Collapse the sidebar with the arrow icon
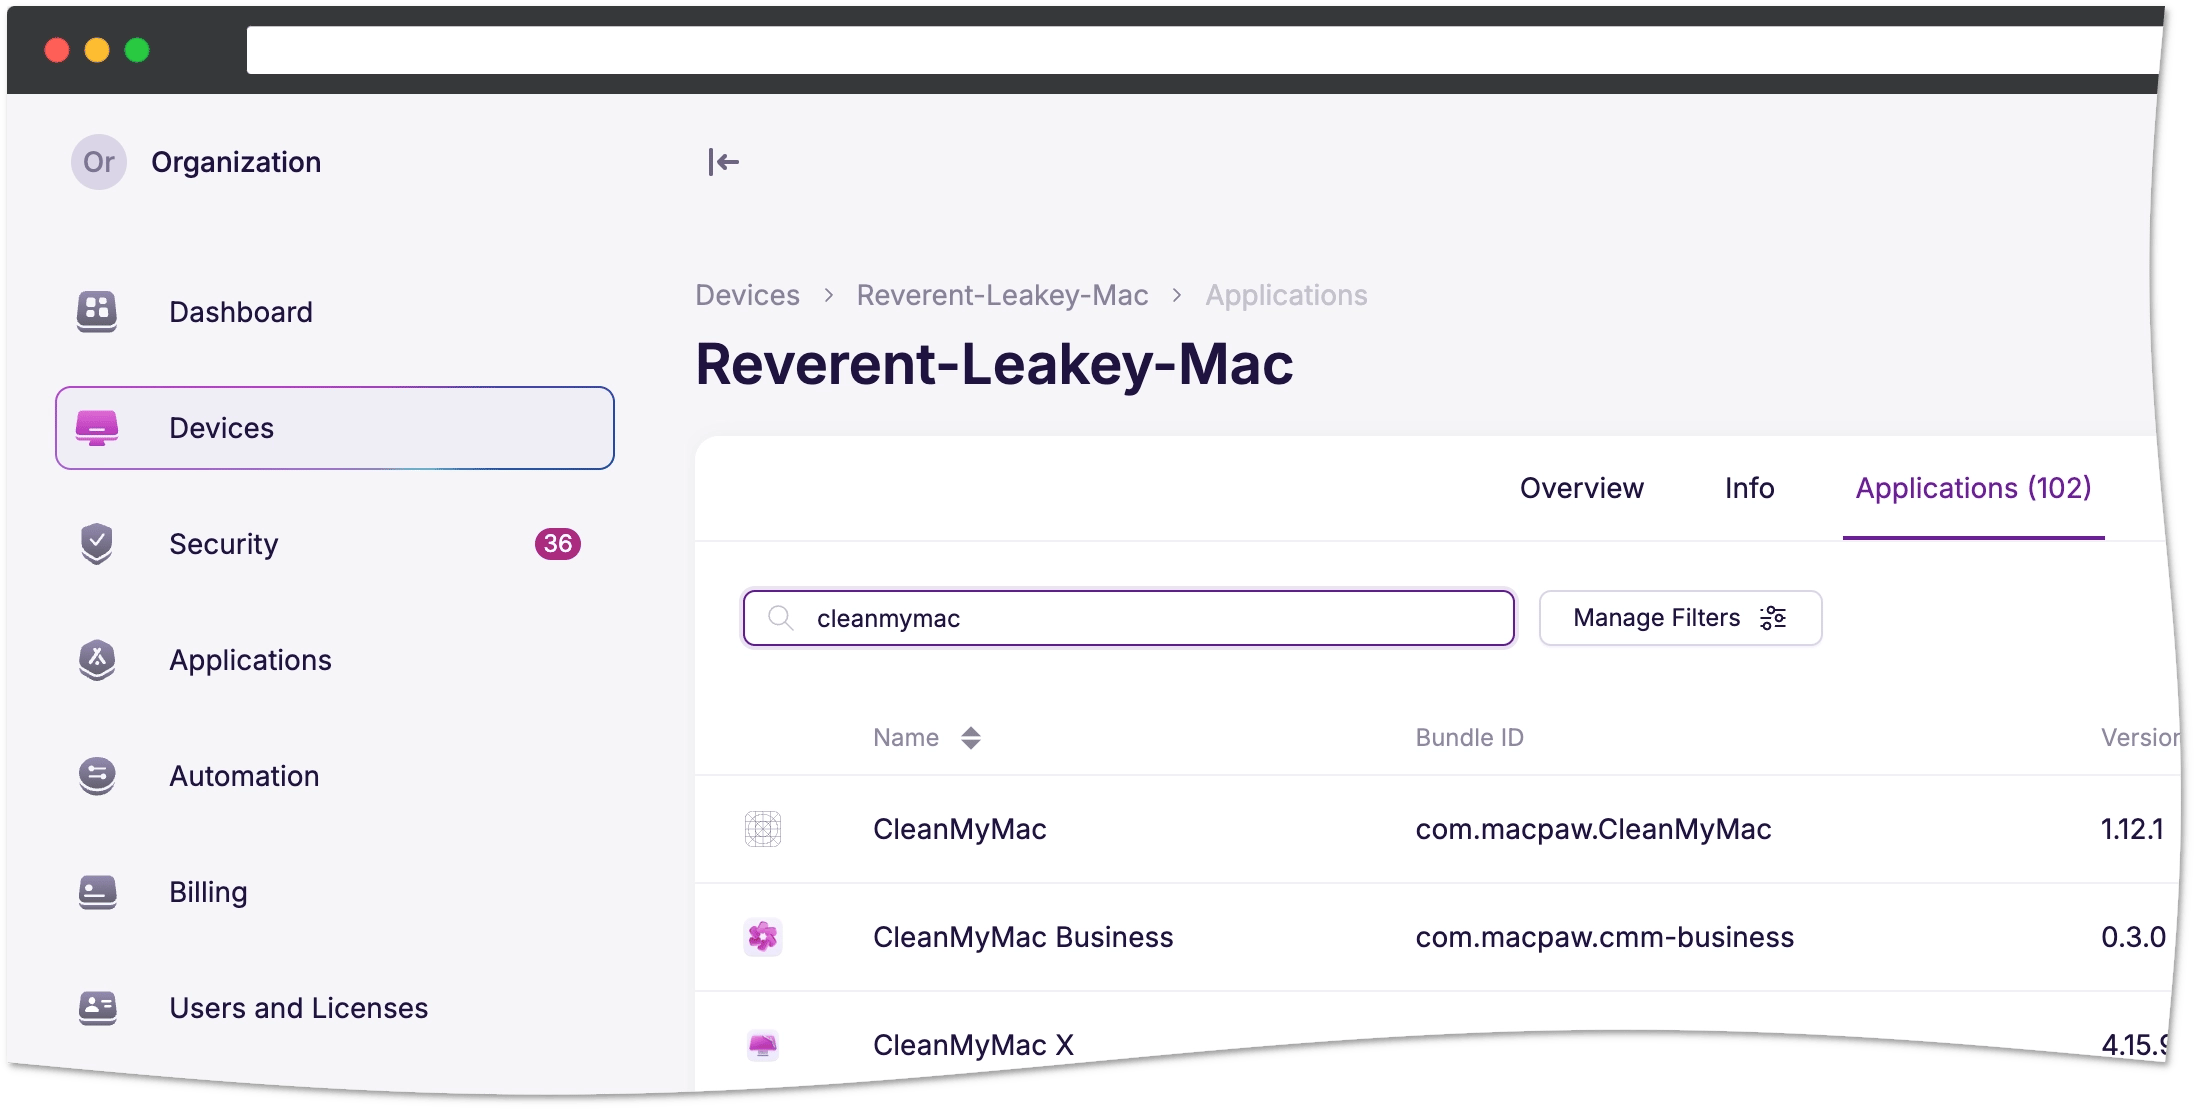2194x1109 pixels. coord(723,162)
